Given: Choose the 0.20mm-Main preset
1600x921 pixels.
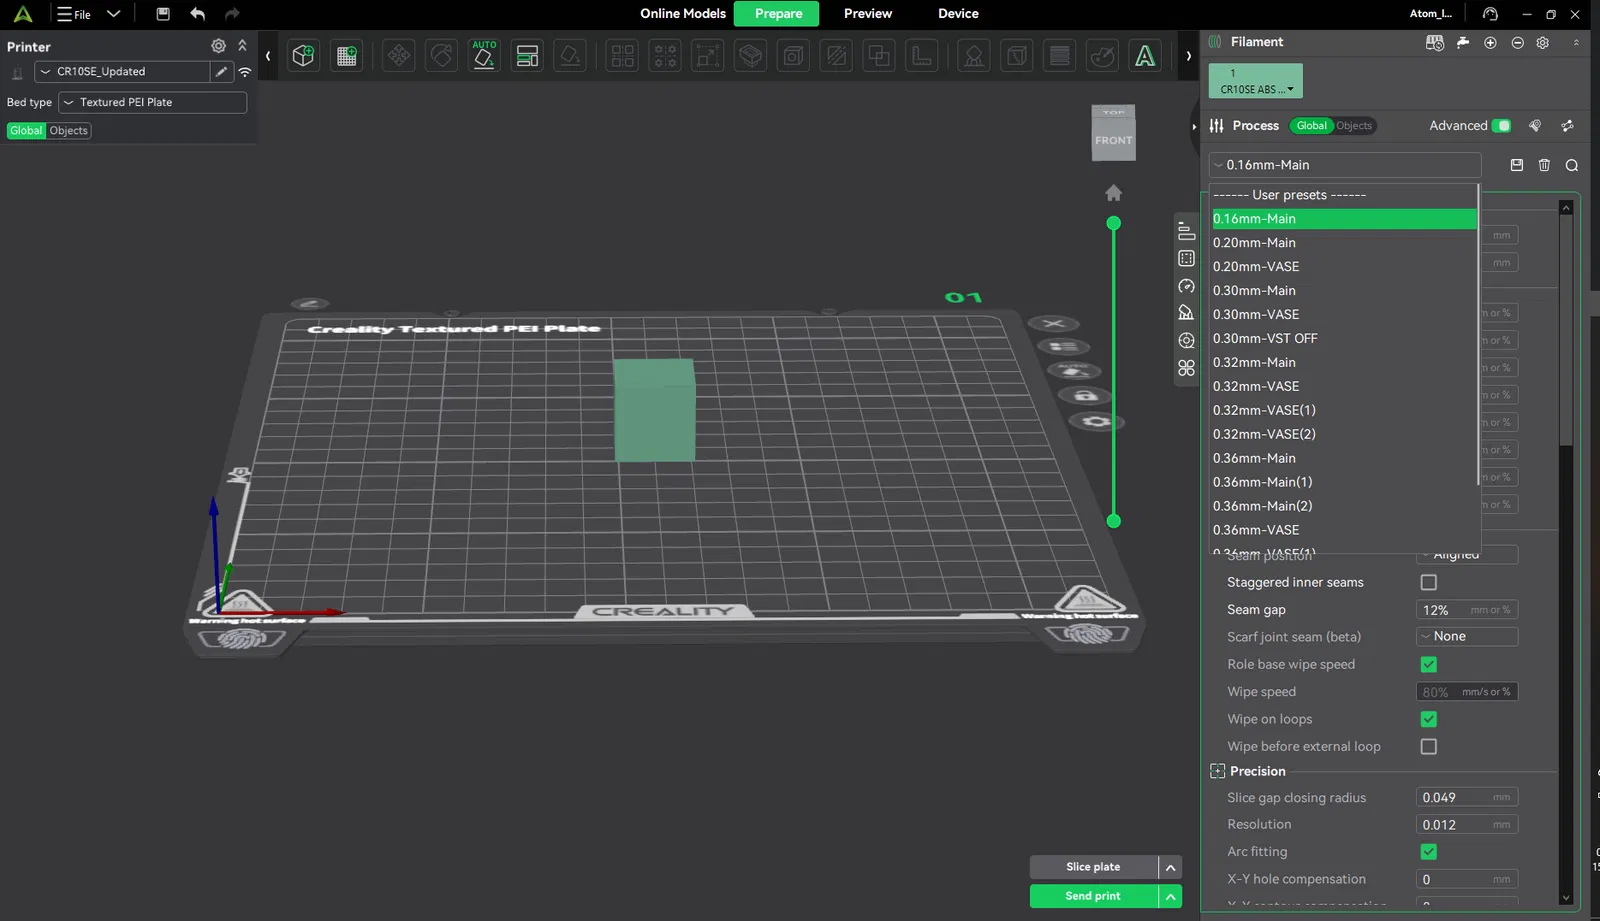Looking at the screenshot, I should coord(1344,243).
